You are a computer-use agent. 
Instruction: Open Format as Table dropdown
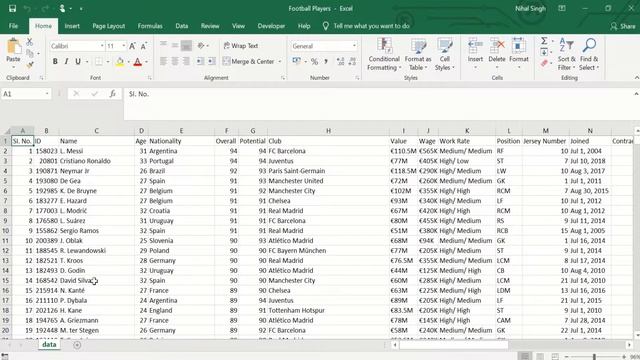pos(418,54)
